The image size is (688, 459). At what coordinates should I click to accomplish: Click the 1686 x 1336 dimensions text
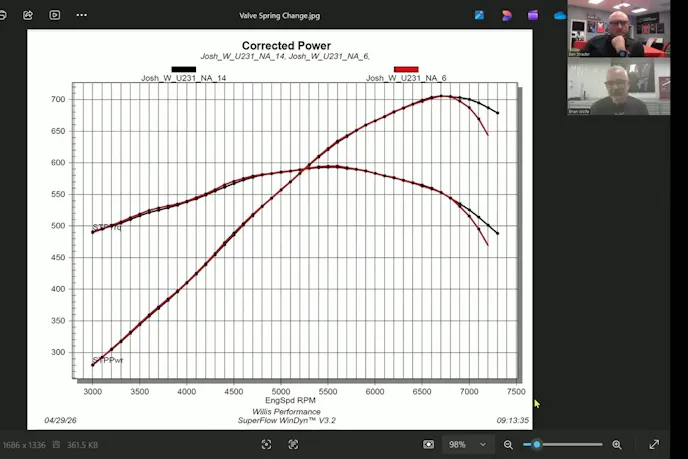pyautogui.click(x=24, y=445)
